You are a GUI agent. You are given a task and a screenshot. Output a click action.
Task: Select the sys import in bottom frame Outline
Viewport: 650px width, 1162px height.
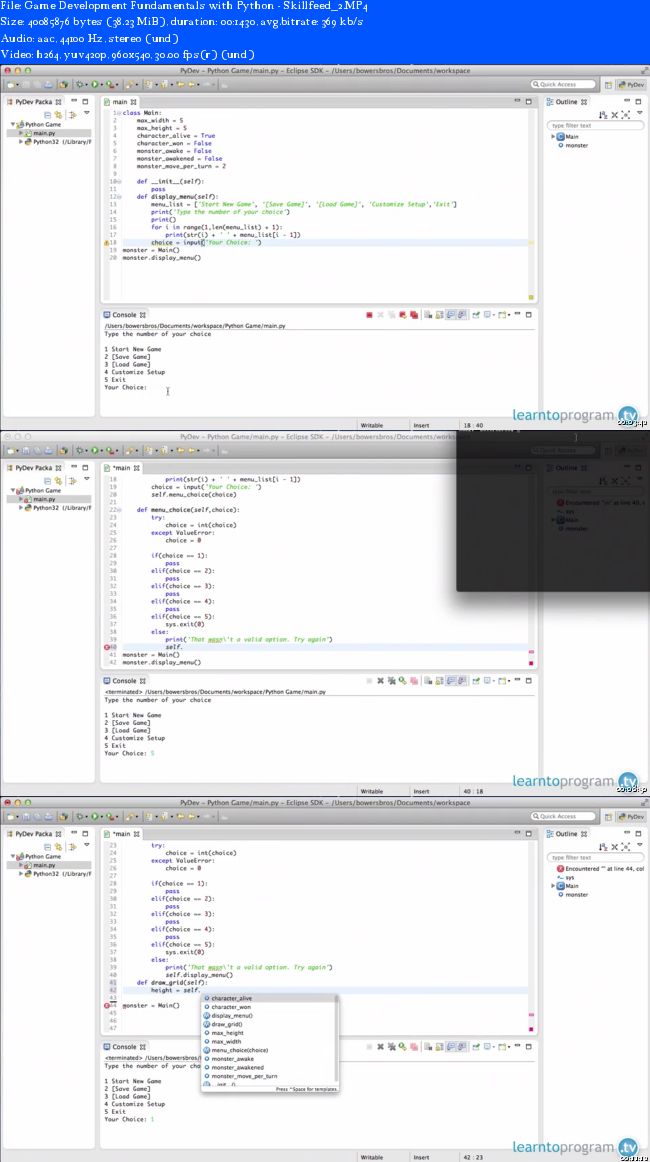(x=569, y=877)
